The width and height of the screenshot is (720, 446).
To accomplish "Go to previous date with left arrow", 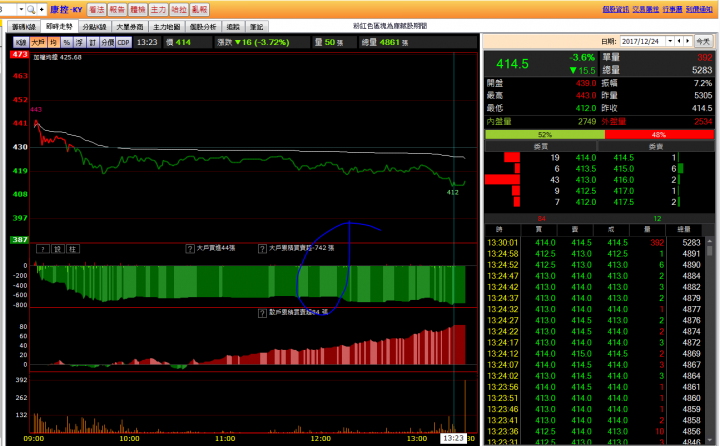I will 679,41.
